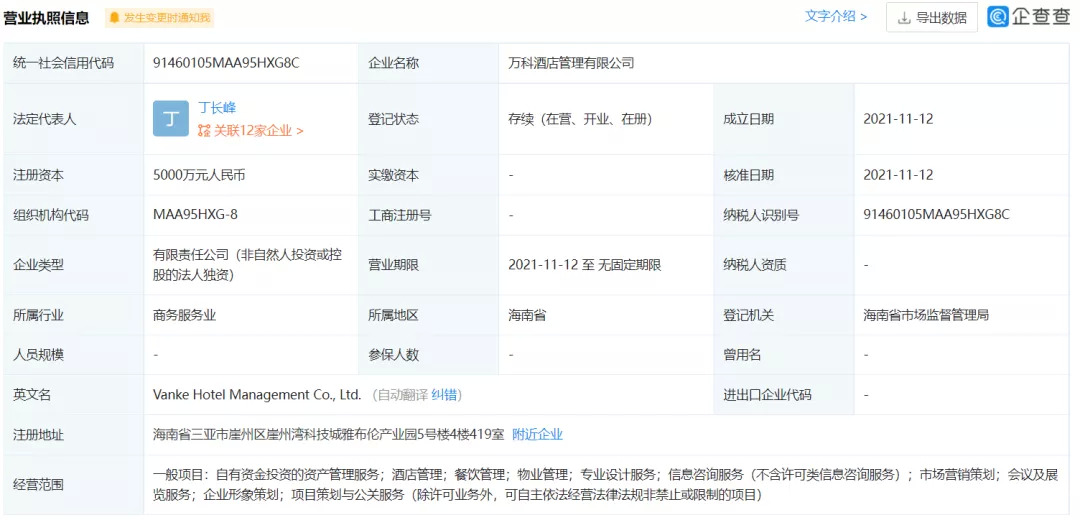Select company name 万科酒店管理有限公司
The image size is (1080, 520).
570,63
